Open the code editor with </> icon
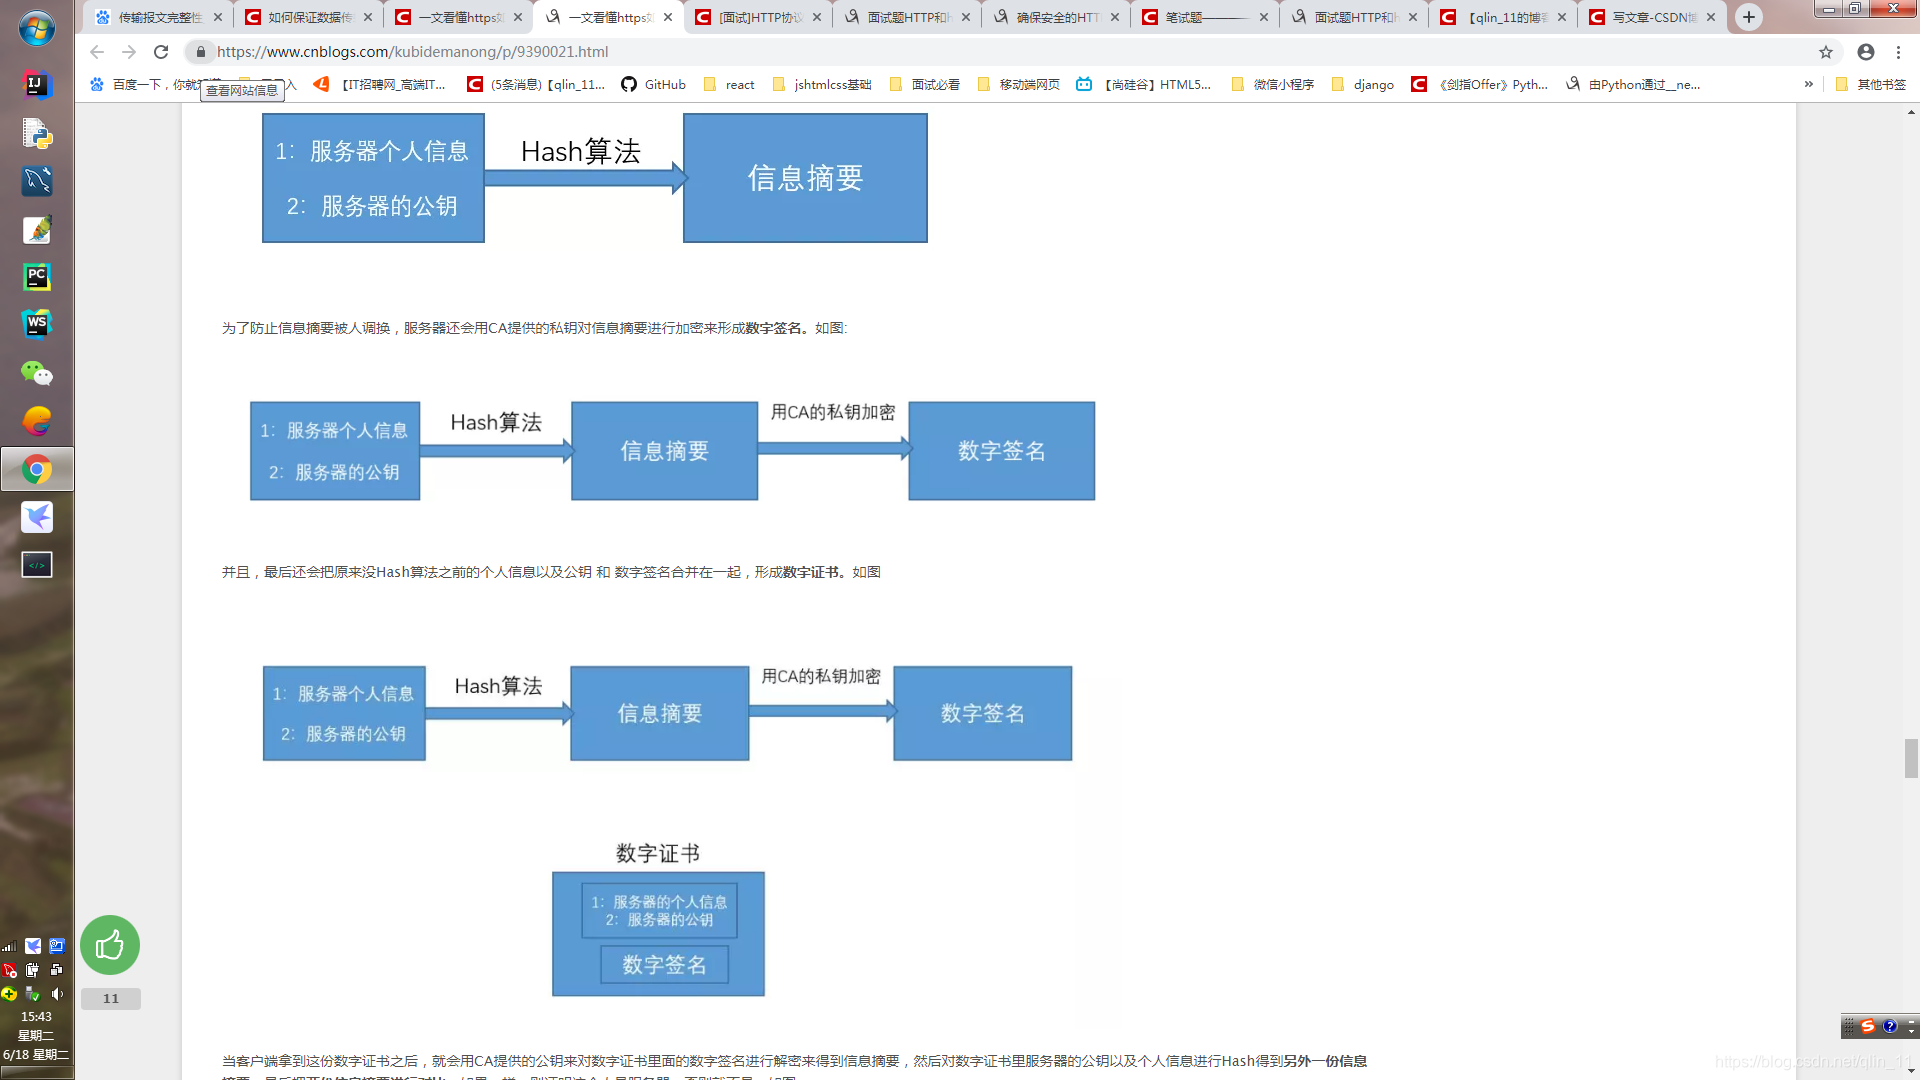This screenshot has width=1920, height=1080. (37, 563)
